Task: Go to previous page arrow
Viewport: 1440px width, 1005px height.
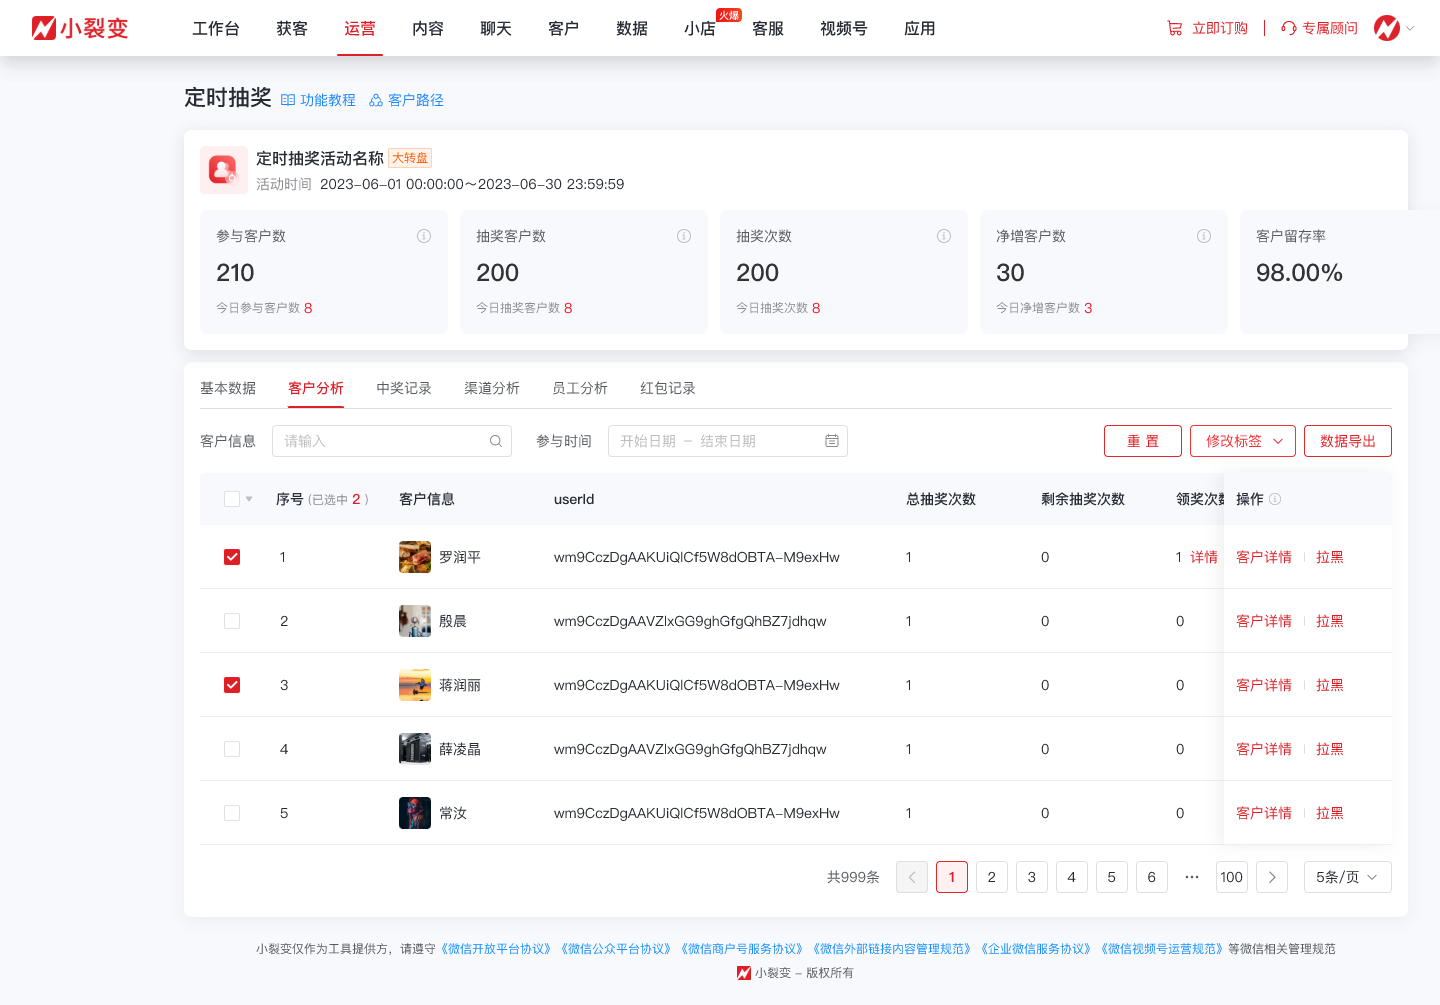Action: click(x=912, y=877)
